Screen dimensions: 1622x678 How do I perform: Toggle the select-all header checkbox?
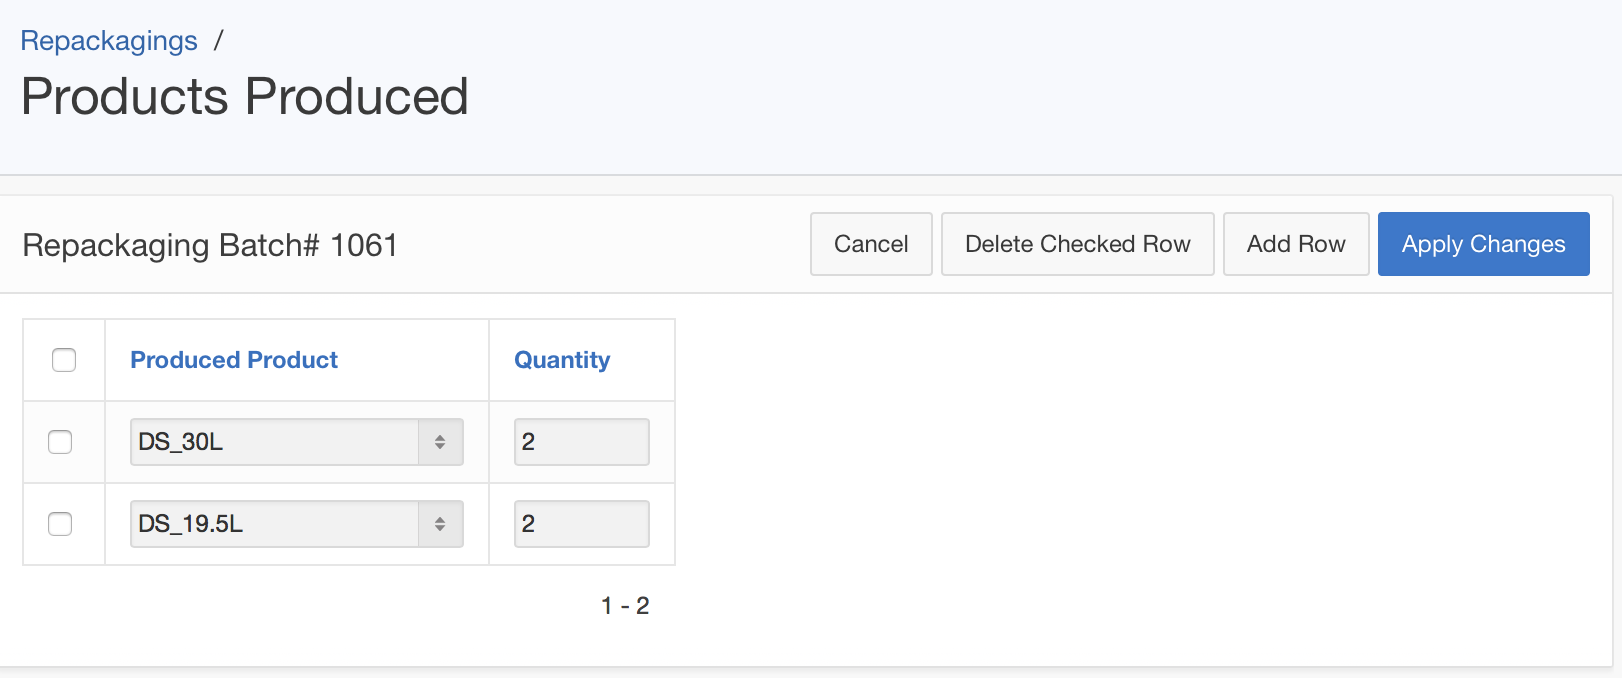(x=64, y=360)
